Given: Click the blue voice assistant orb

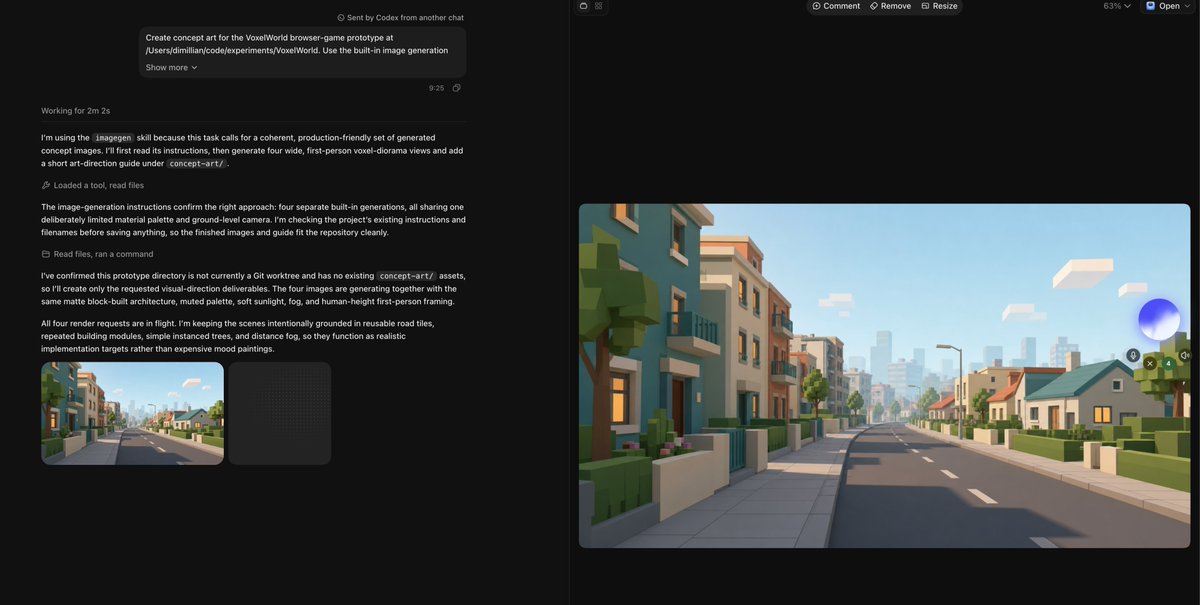Looking at the screenshot, I should (x=1159, y=319).
